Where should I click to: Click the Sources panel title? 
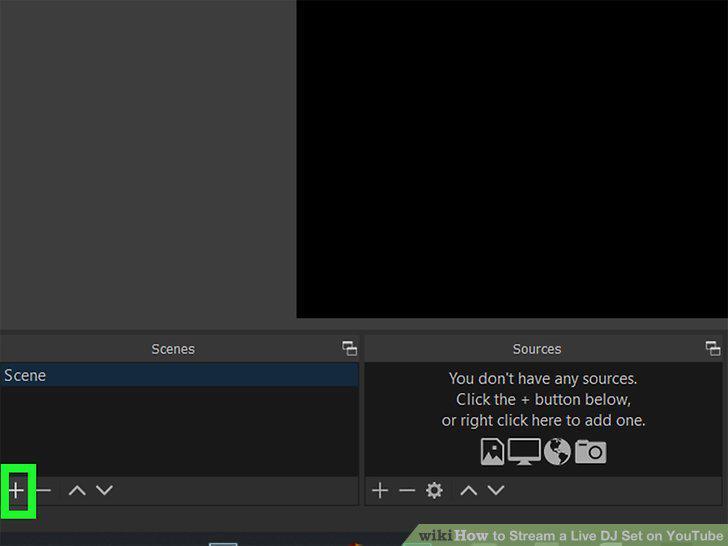(537, 349)
